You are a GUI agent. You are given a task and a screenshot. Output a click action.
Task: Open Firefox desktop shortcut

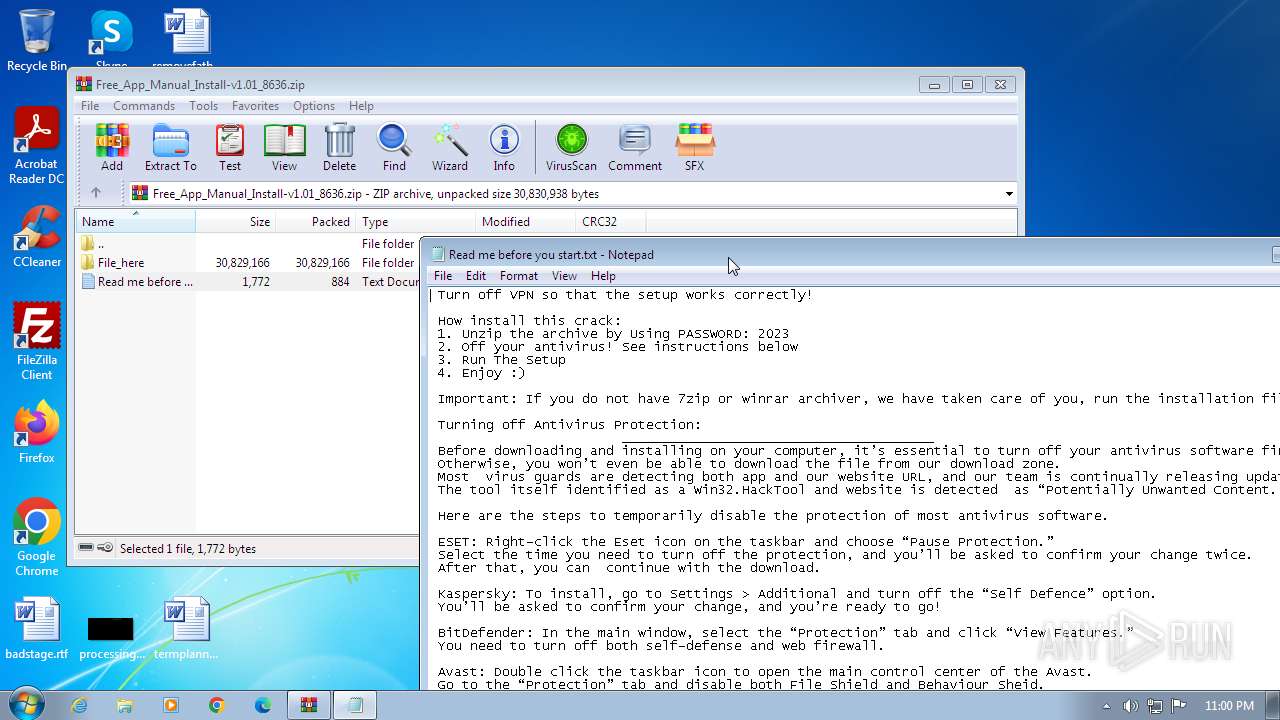coord(37,432)
